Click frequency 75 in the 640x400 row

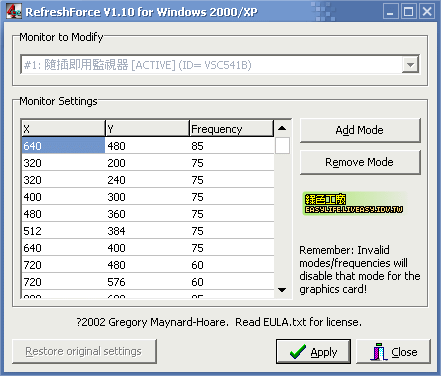click(x=232, y=248)
